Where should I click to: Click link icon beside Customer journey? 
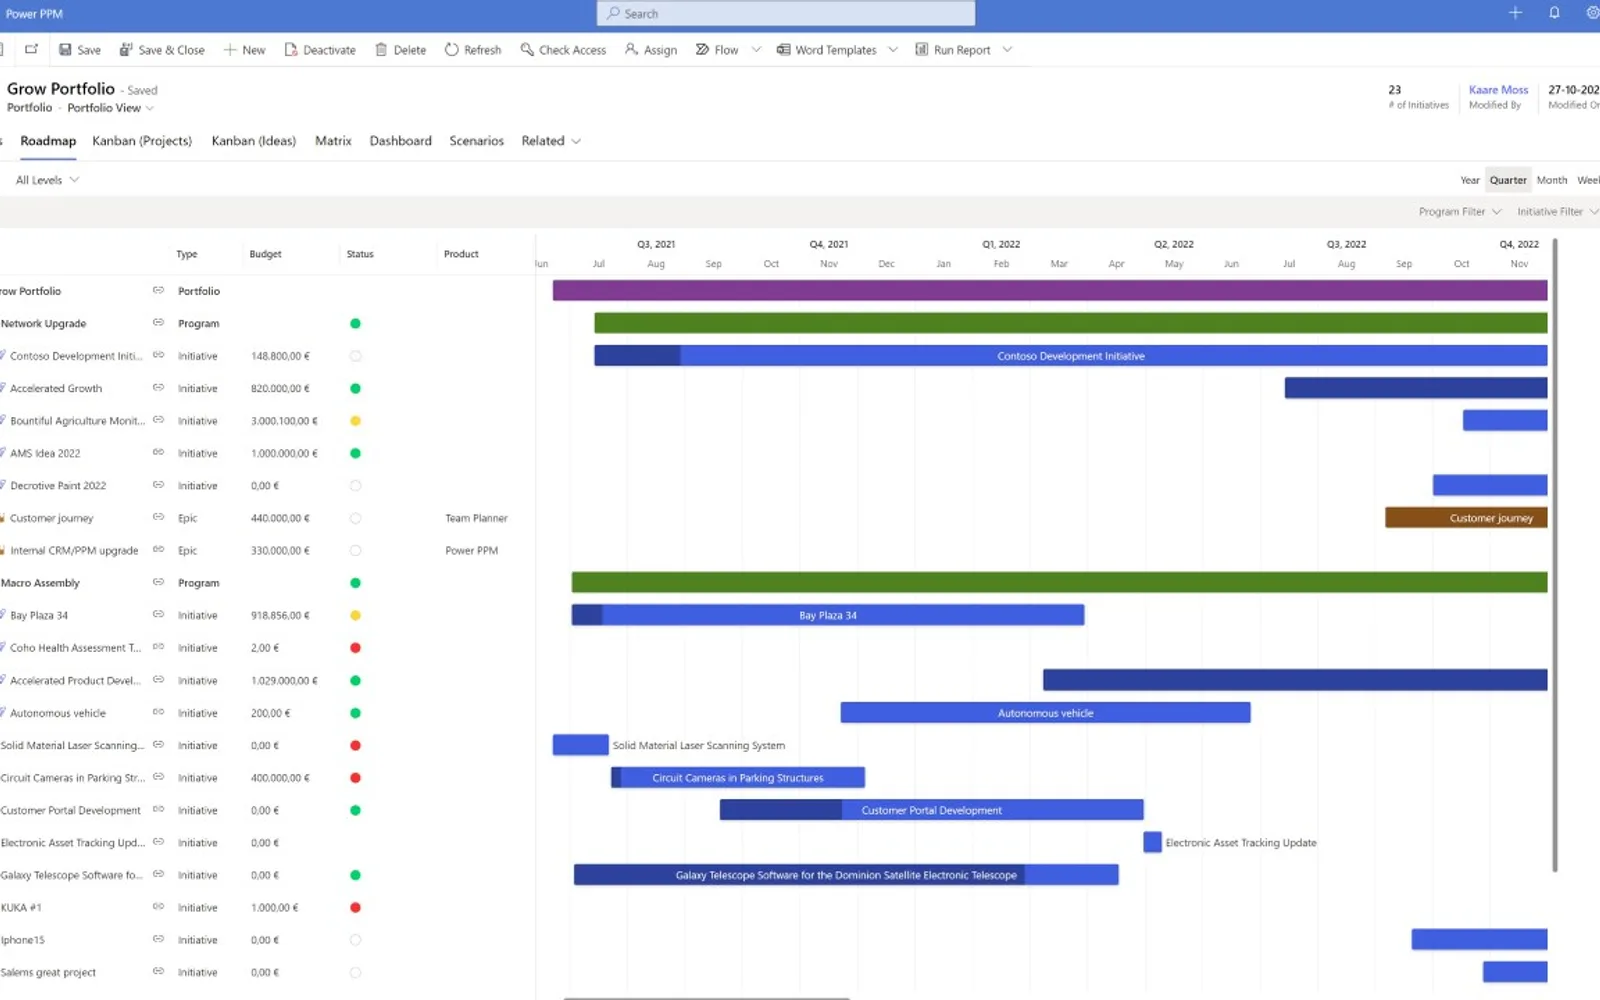158,518
